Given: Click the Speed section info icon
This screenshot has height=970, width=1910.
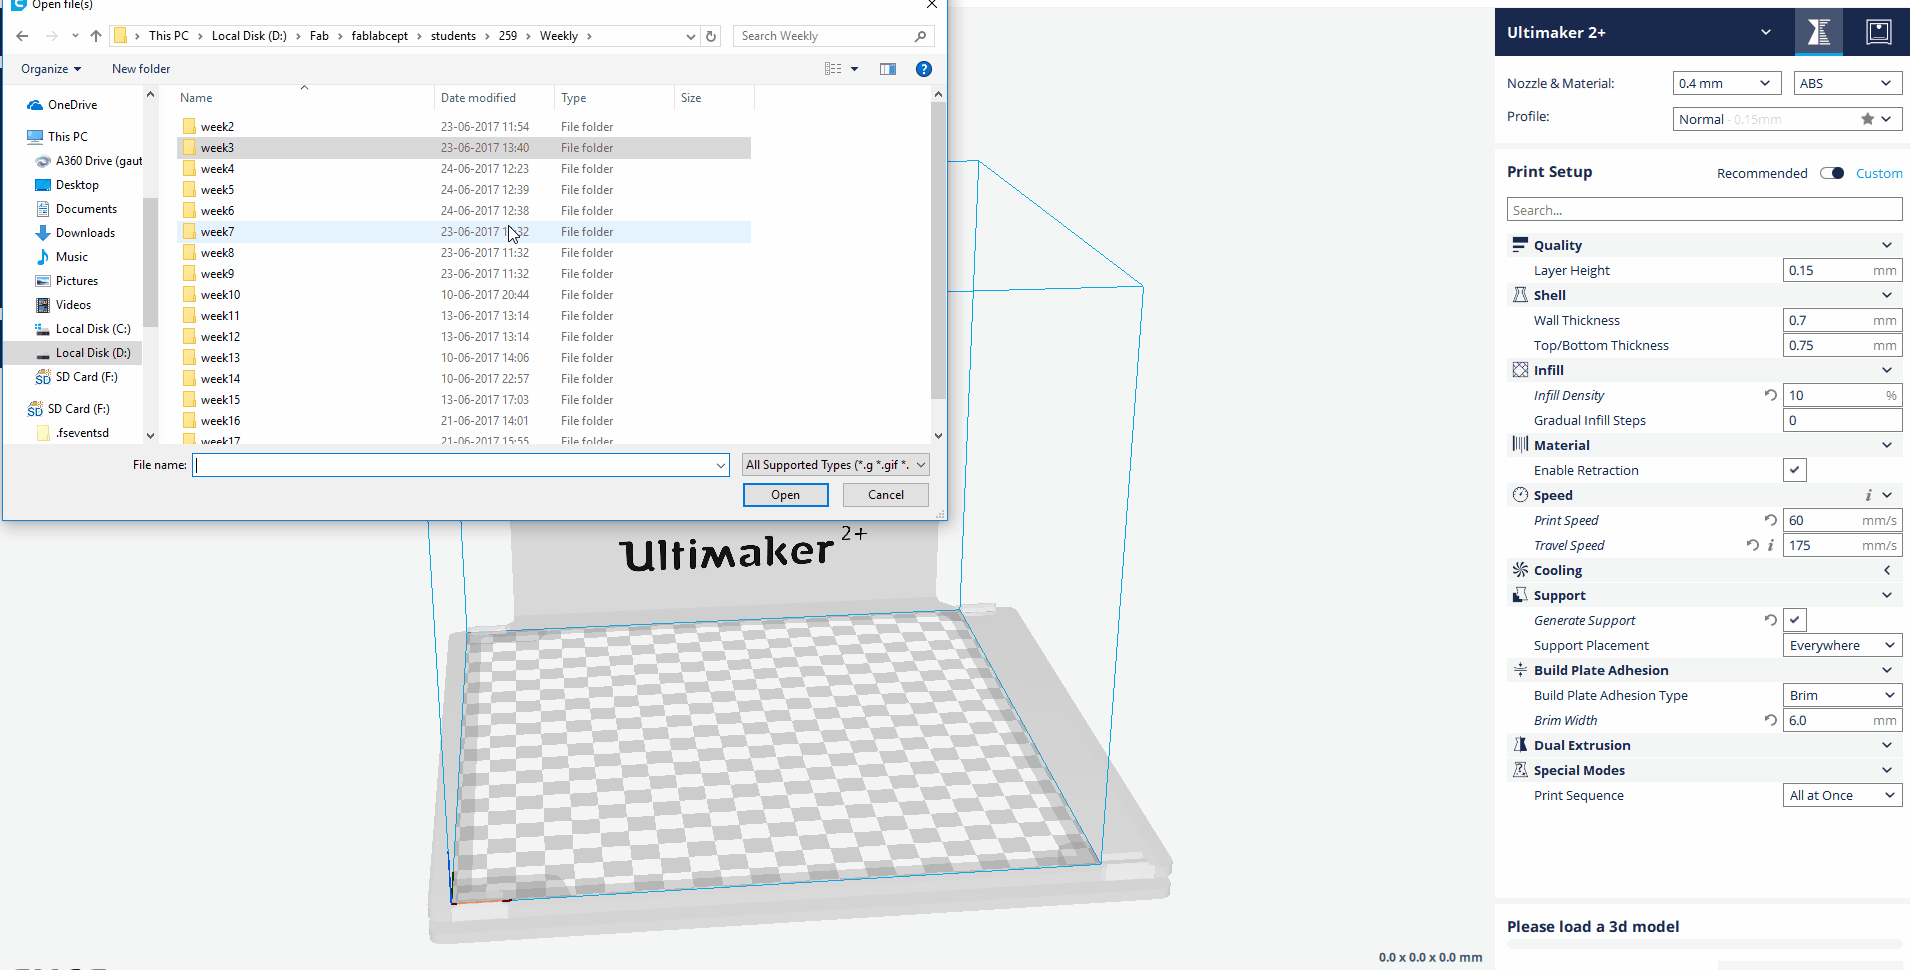Looking at the screenshot, I should tap(1867, 495).
